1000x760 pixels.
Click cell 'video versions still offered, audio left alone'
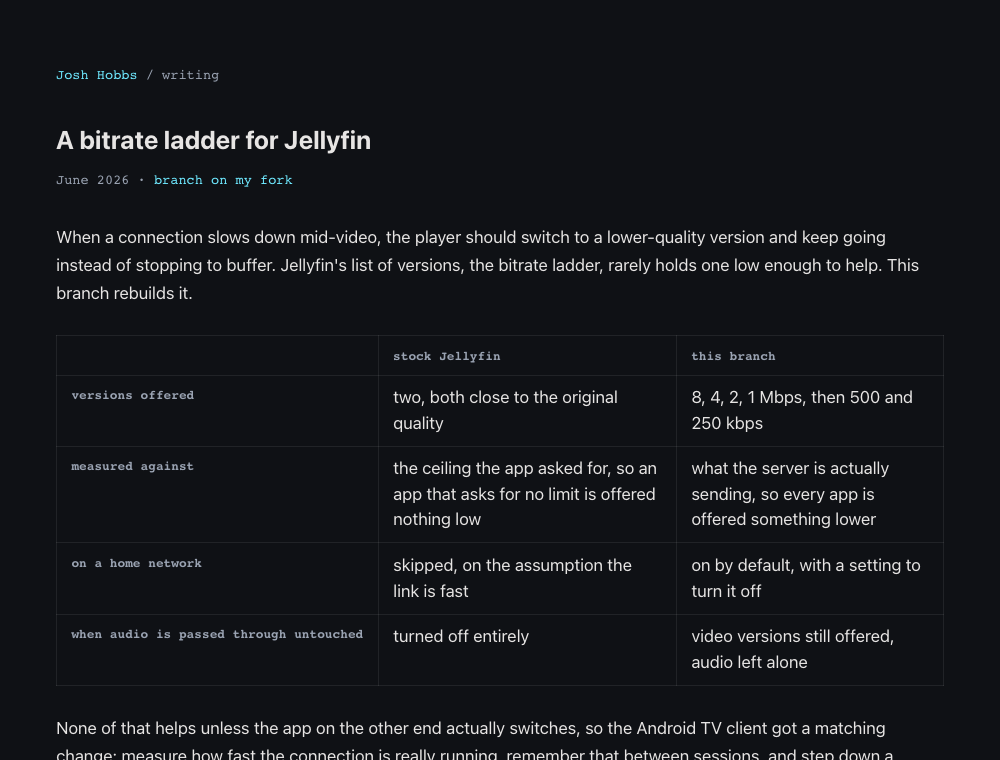click(809, 650)
